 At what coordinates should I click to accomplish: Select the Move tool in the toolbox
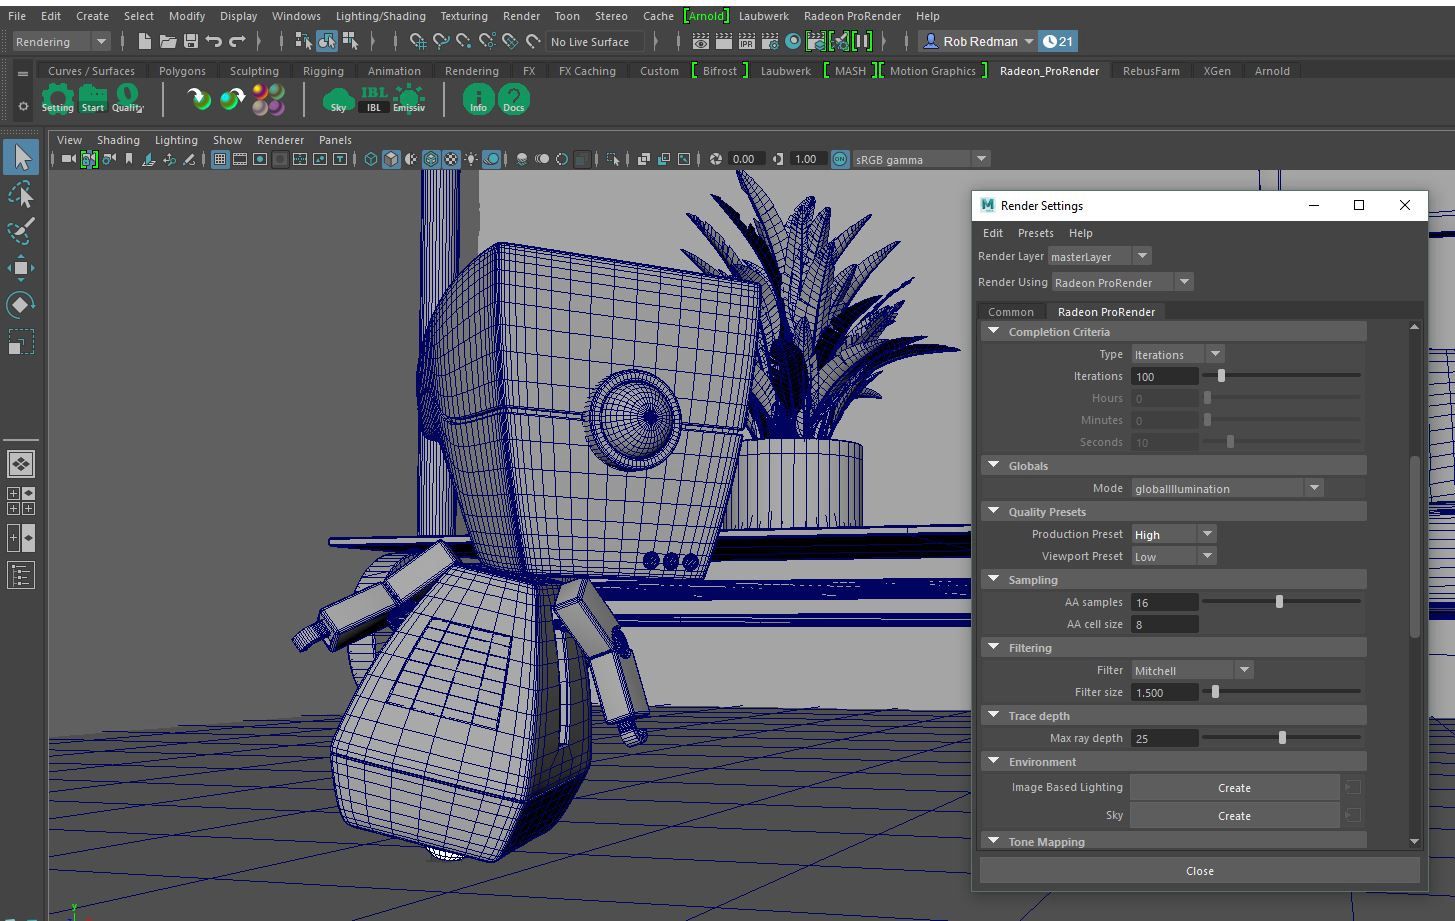pos(21,267)
